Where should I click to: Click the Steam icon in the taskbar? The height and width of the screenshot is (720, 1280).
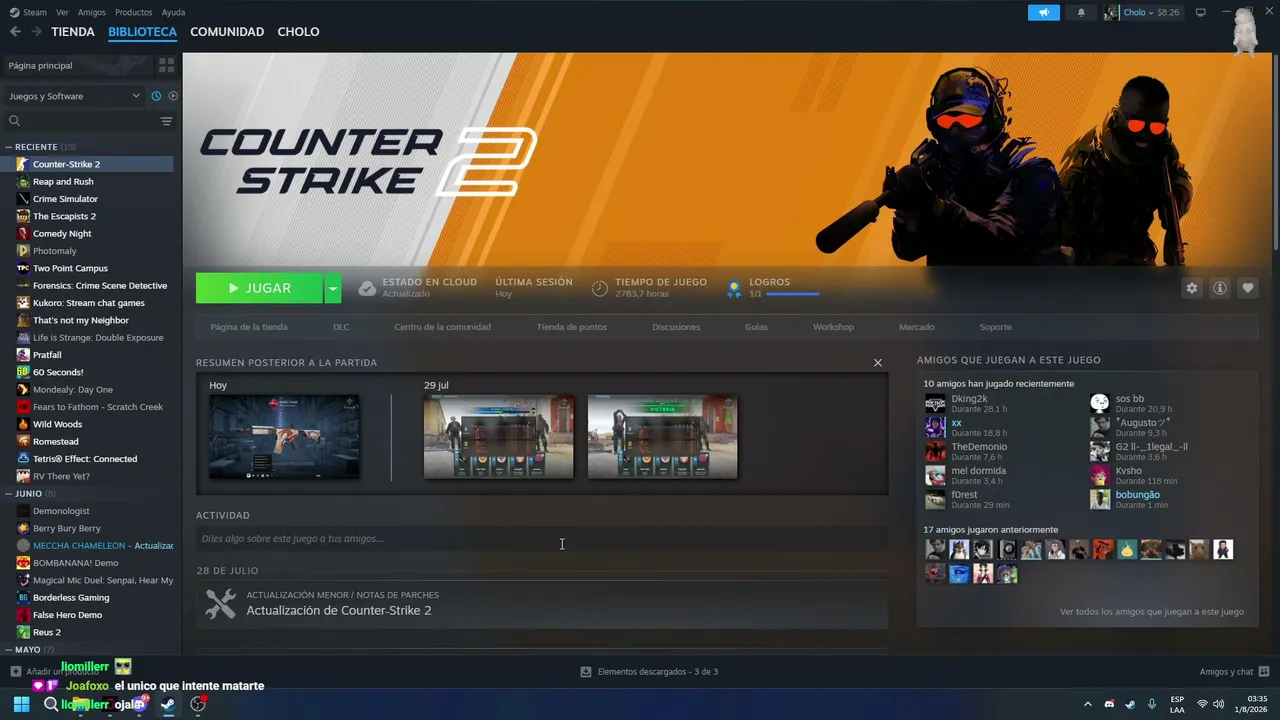[168, 704]
